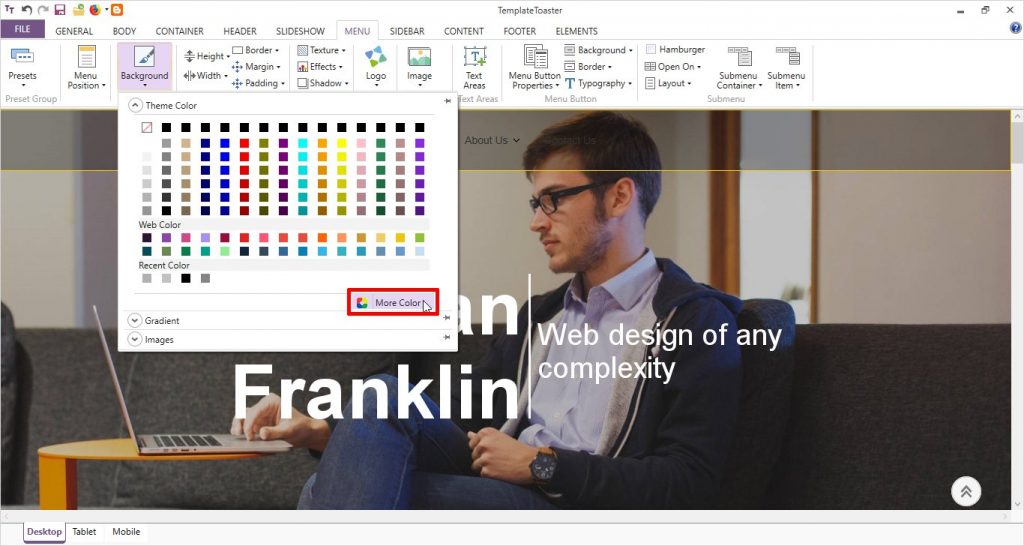
Task: Switch to the FOOTER ribbon tab
Action: pos(520,31)
